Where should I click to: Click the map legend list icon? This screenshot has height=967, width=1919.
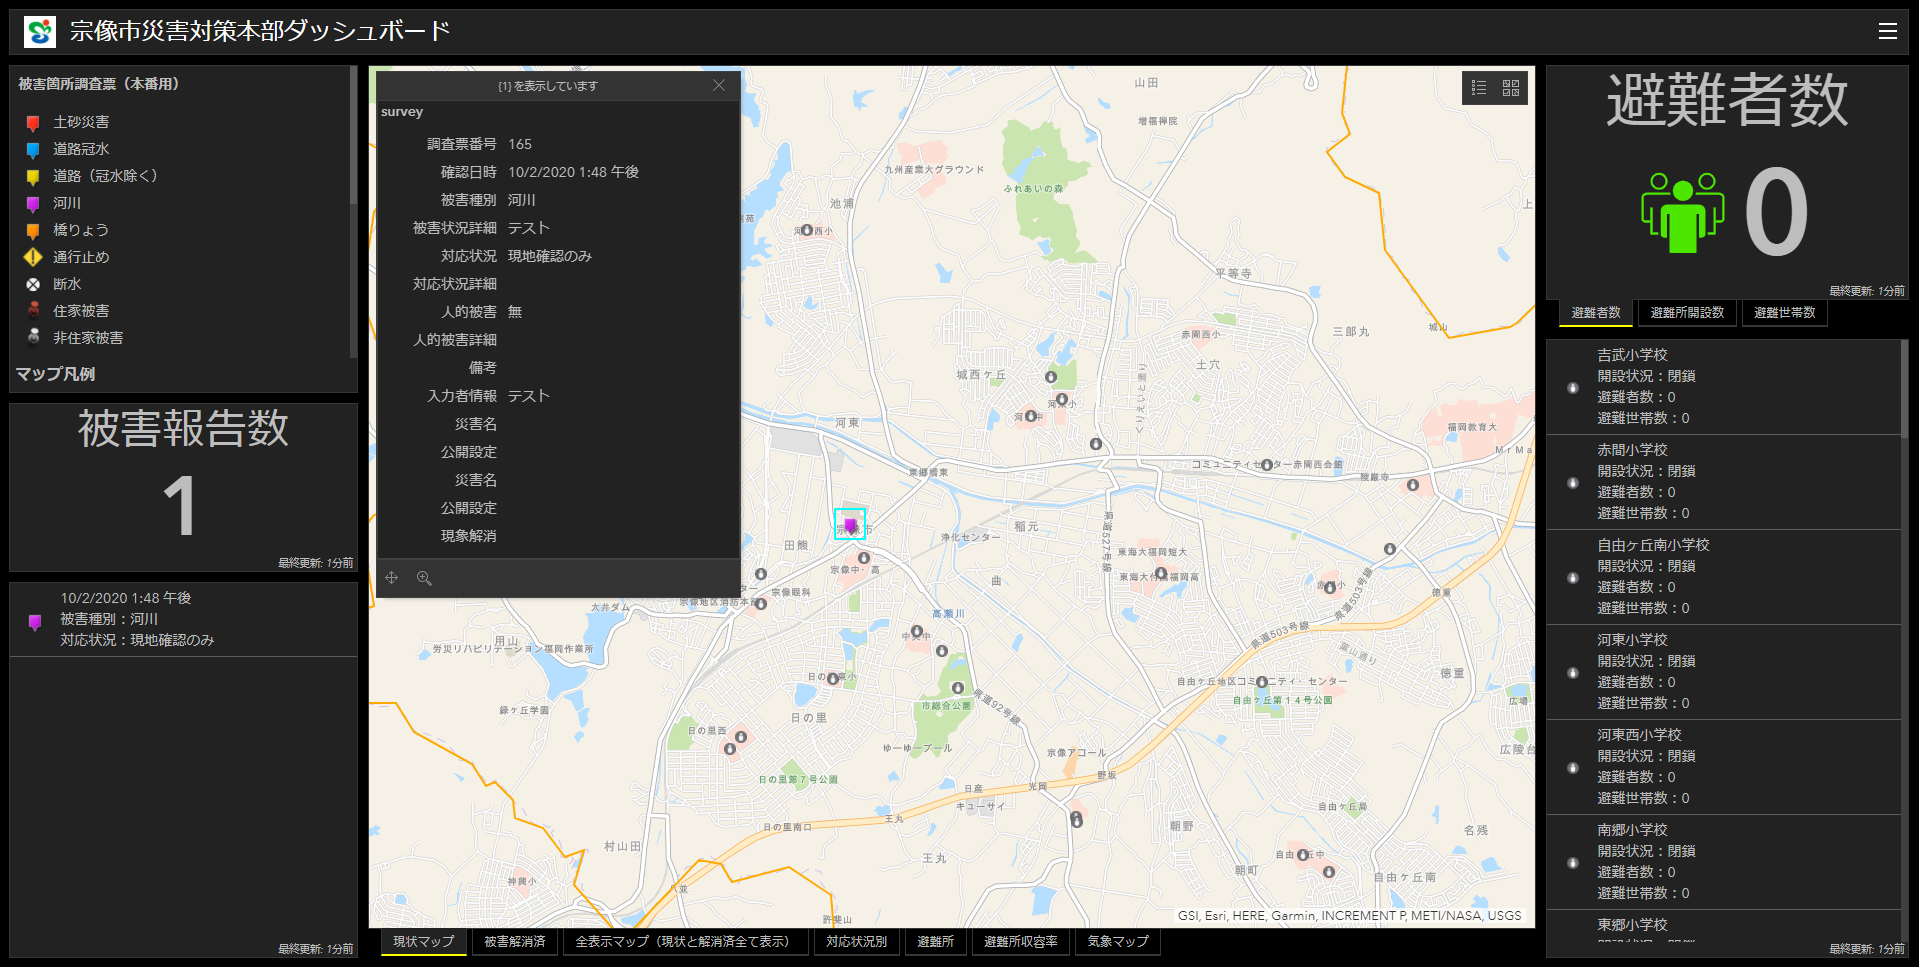coord(1479,88)
